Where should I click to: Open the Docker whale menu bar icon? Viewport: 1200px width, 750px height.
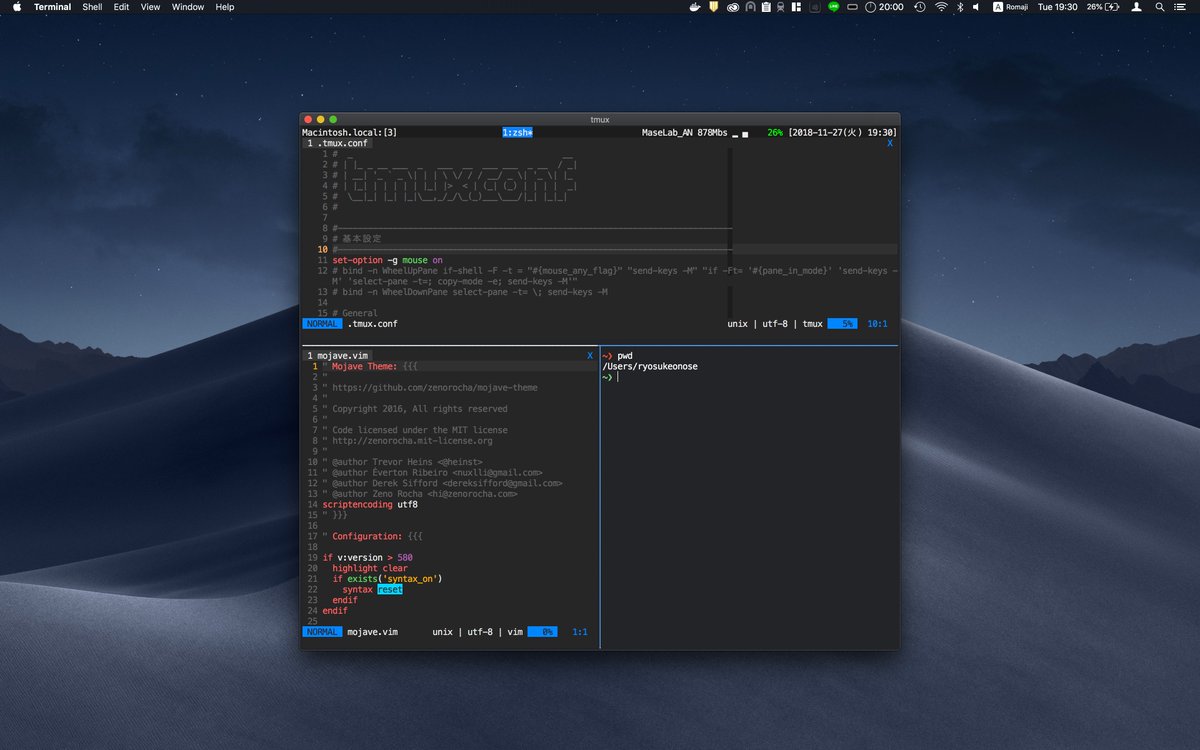pyautogui.click(x=695, y=7)
